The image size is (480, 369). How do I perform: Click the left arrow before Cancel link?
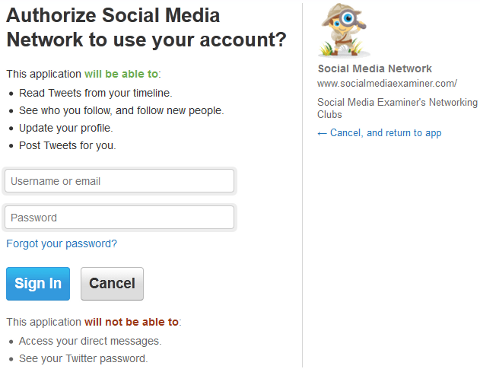pos(322,134)
